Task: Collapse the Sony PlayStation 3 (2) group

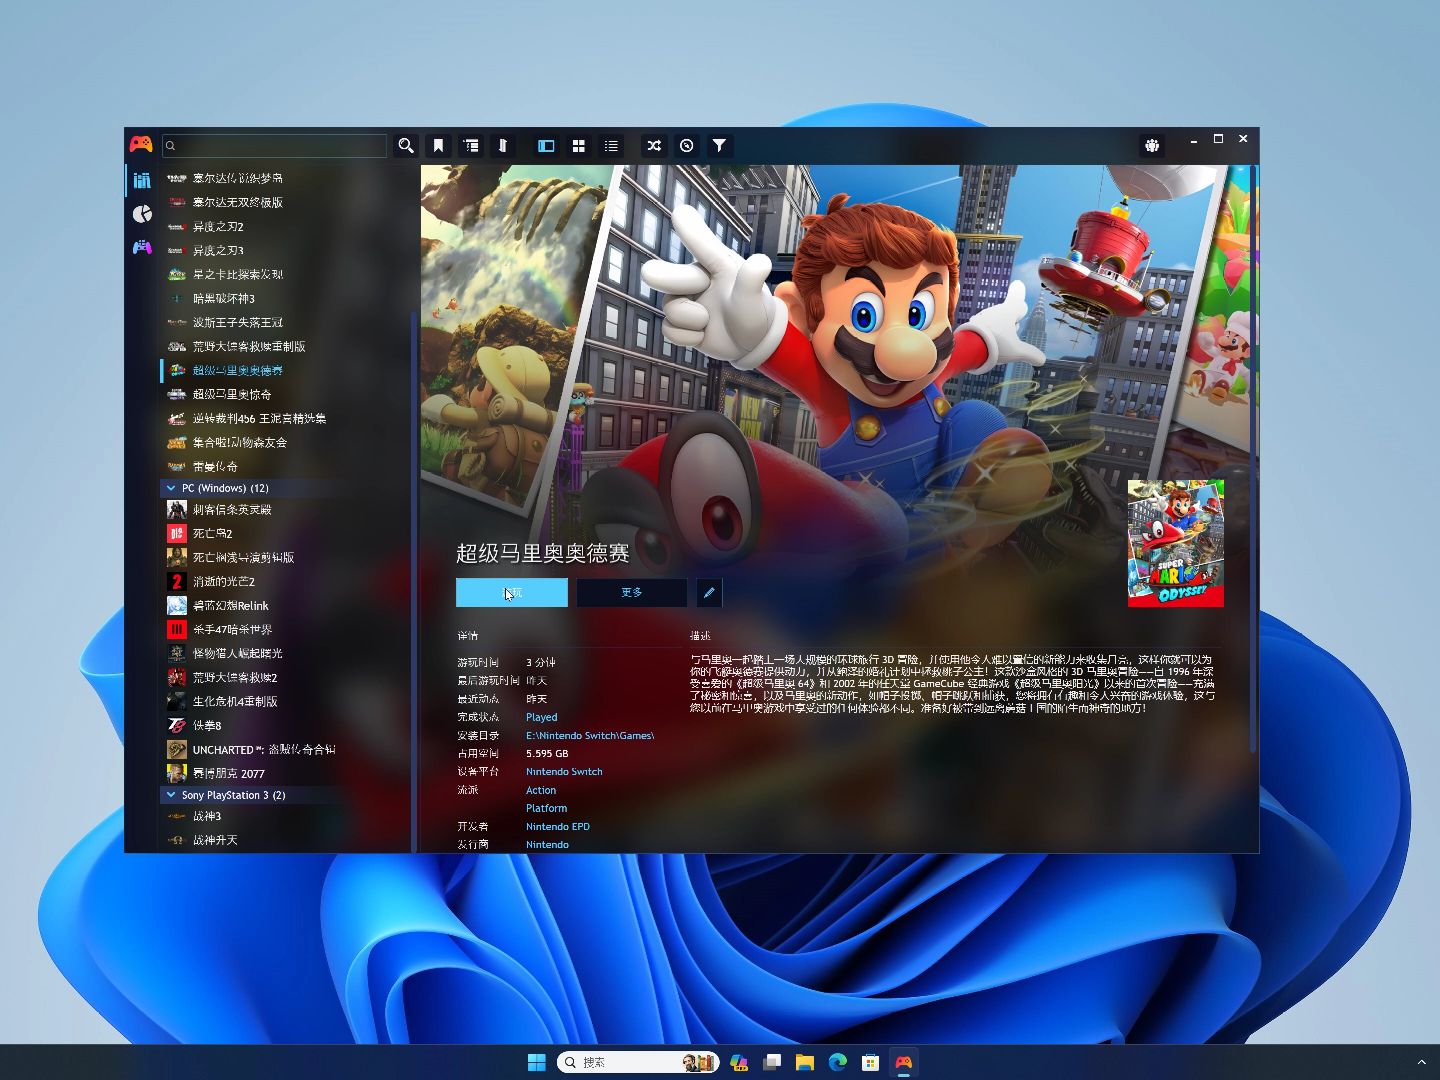Action: coord(171,795)
